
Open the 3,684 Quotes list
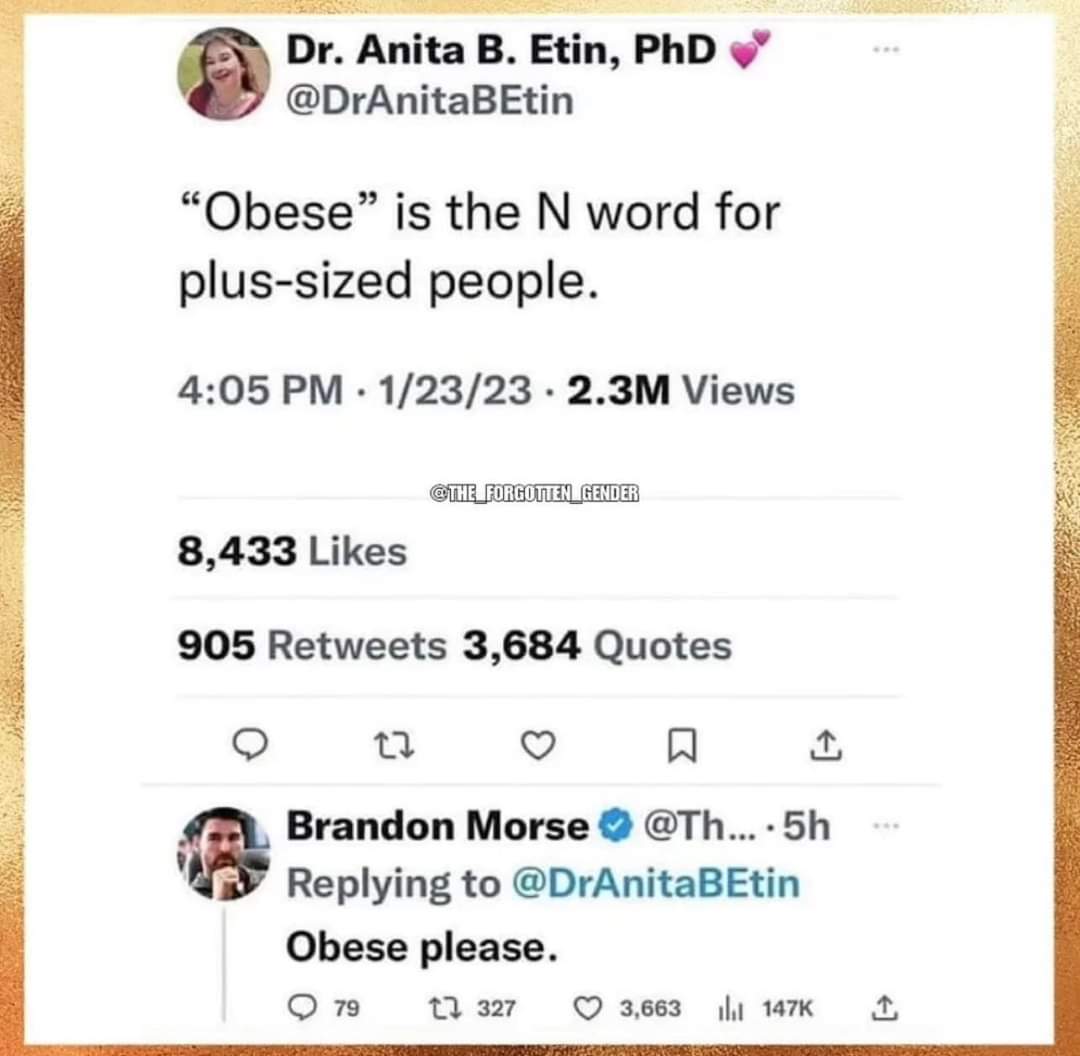(597, 646)
